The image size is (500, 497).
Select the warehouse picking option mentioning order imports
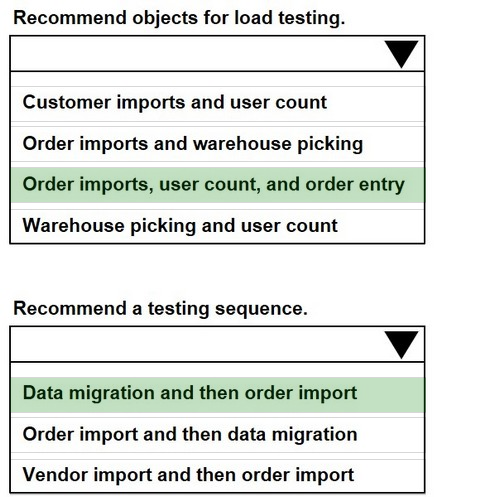pos(217,144)
